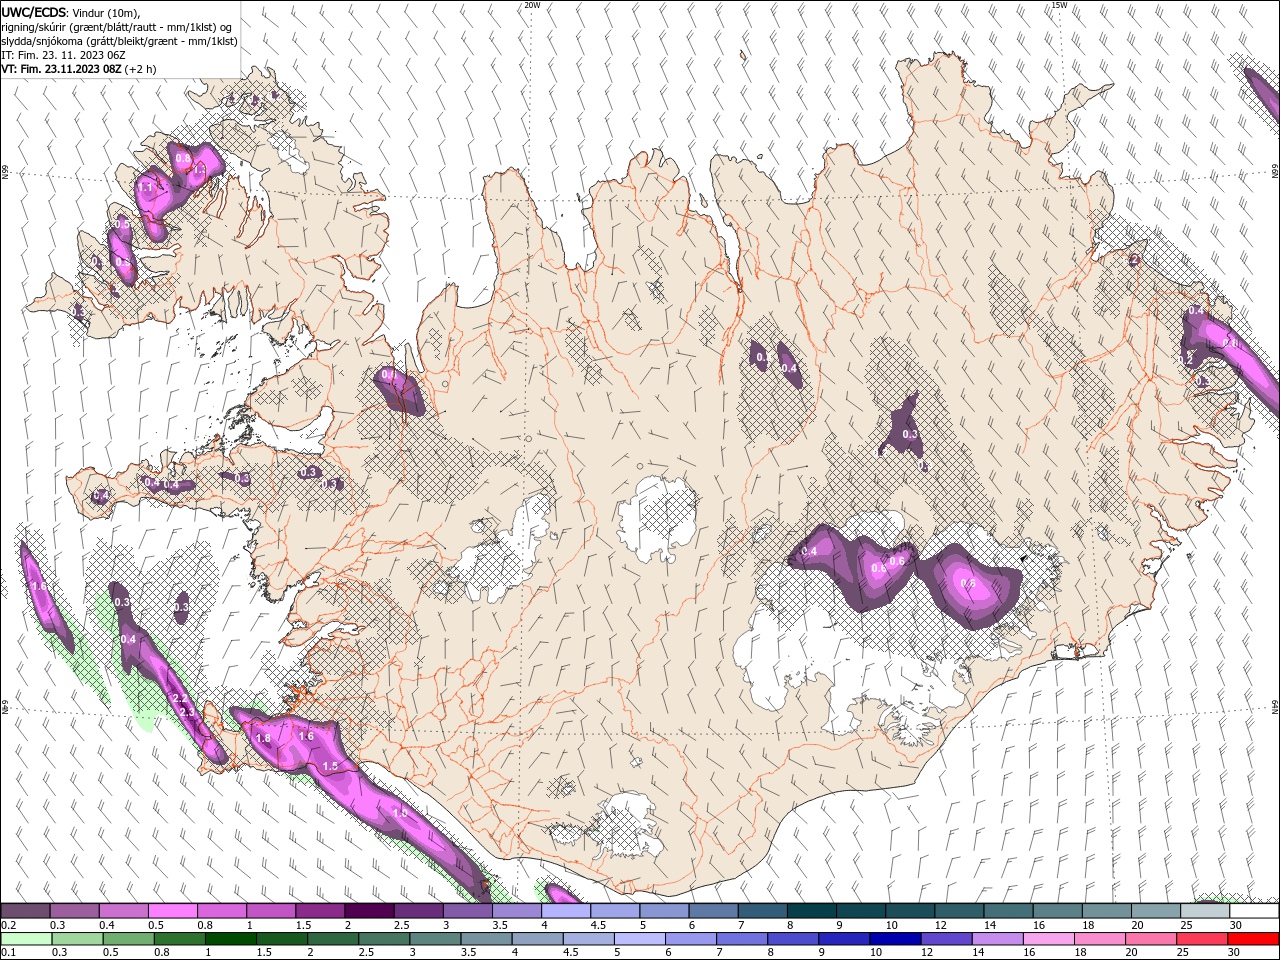Screen dimensions: 1280x960
Task: Select the 8–9 dark teal snow legend swatch
Action: pyautogui.click(x=812, y=911)
